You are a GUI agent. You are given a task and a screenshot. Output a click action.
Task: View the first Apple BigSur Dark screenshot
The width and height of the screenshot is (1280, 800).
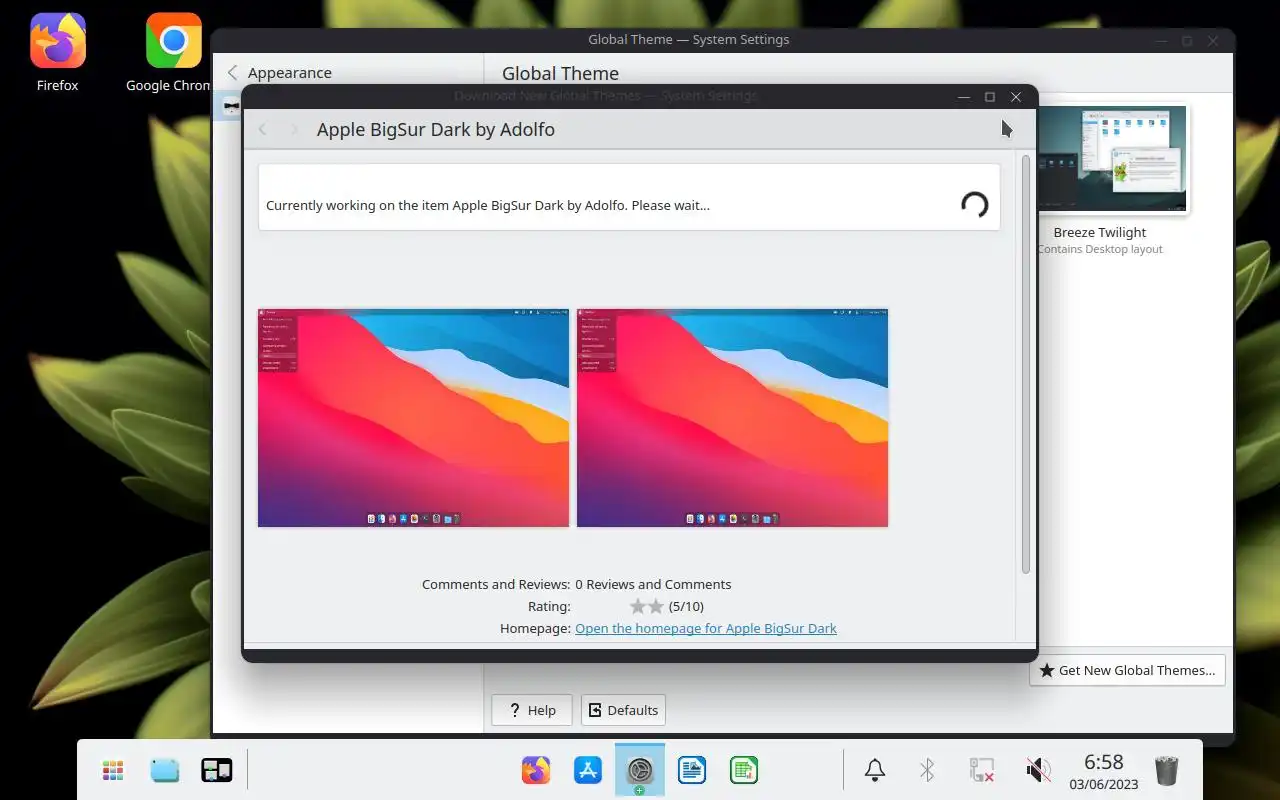coord(413,418)
